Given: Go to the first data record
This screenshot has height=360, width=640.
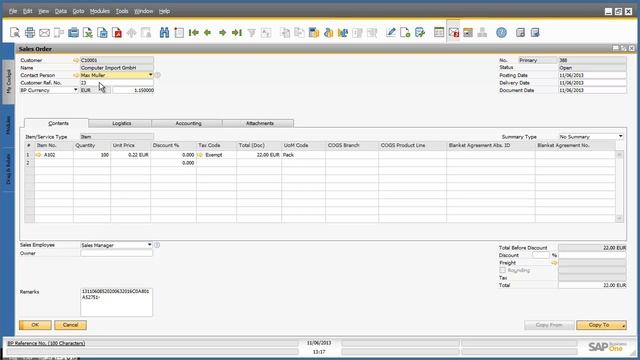Looking at the screenshot, I should [x=193, y=33].
